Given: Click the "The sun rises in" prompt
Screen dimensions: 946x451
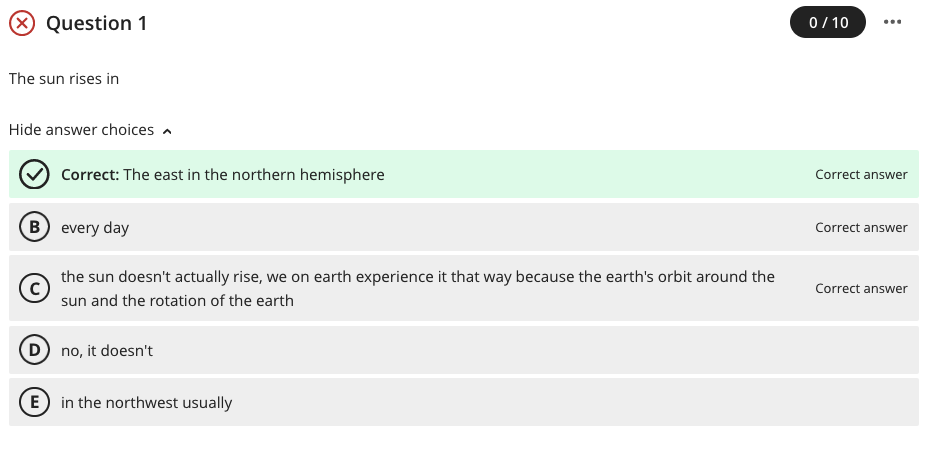Looking at the screenshot, I should [x=64, y=78].
